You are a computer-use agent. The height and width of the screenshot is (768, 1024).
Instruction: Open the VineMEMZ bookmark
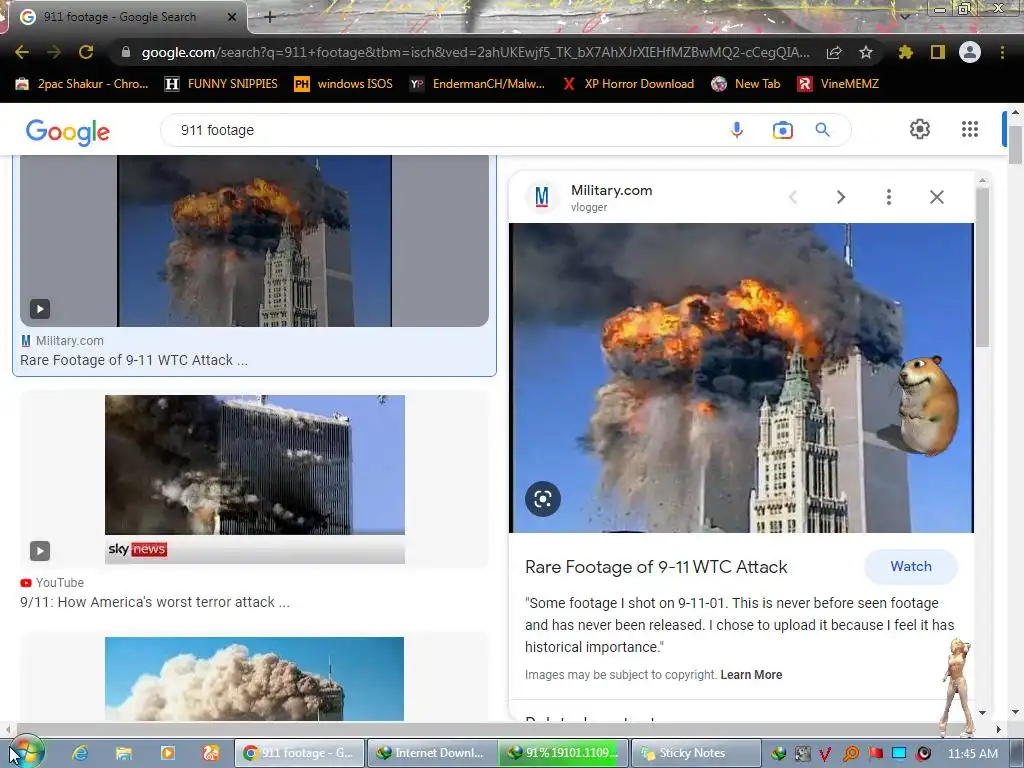click(x=838, y=84)
